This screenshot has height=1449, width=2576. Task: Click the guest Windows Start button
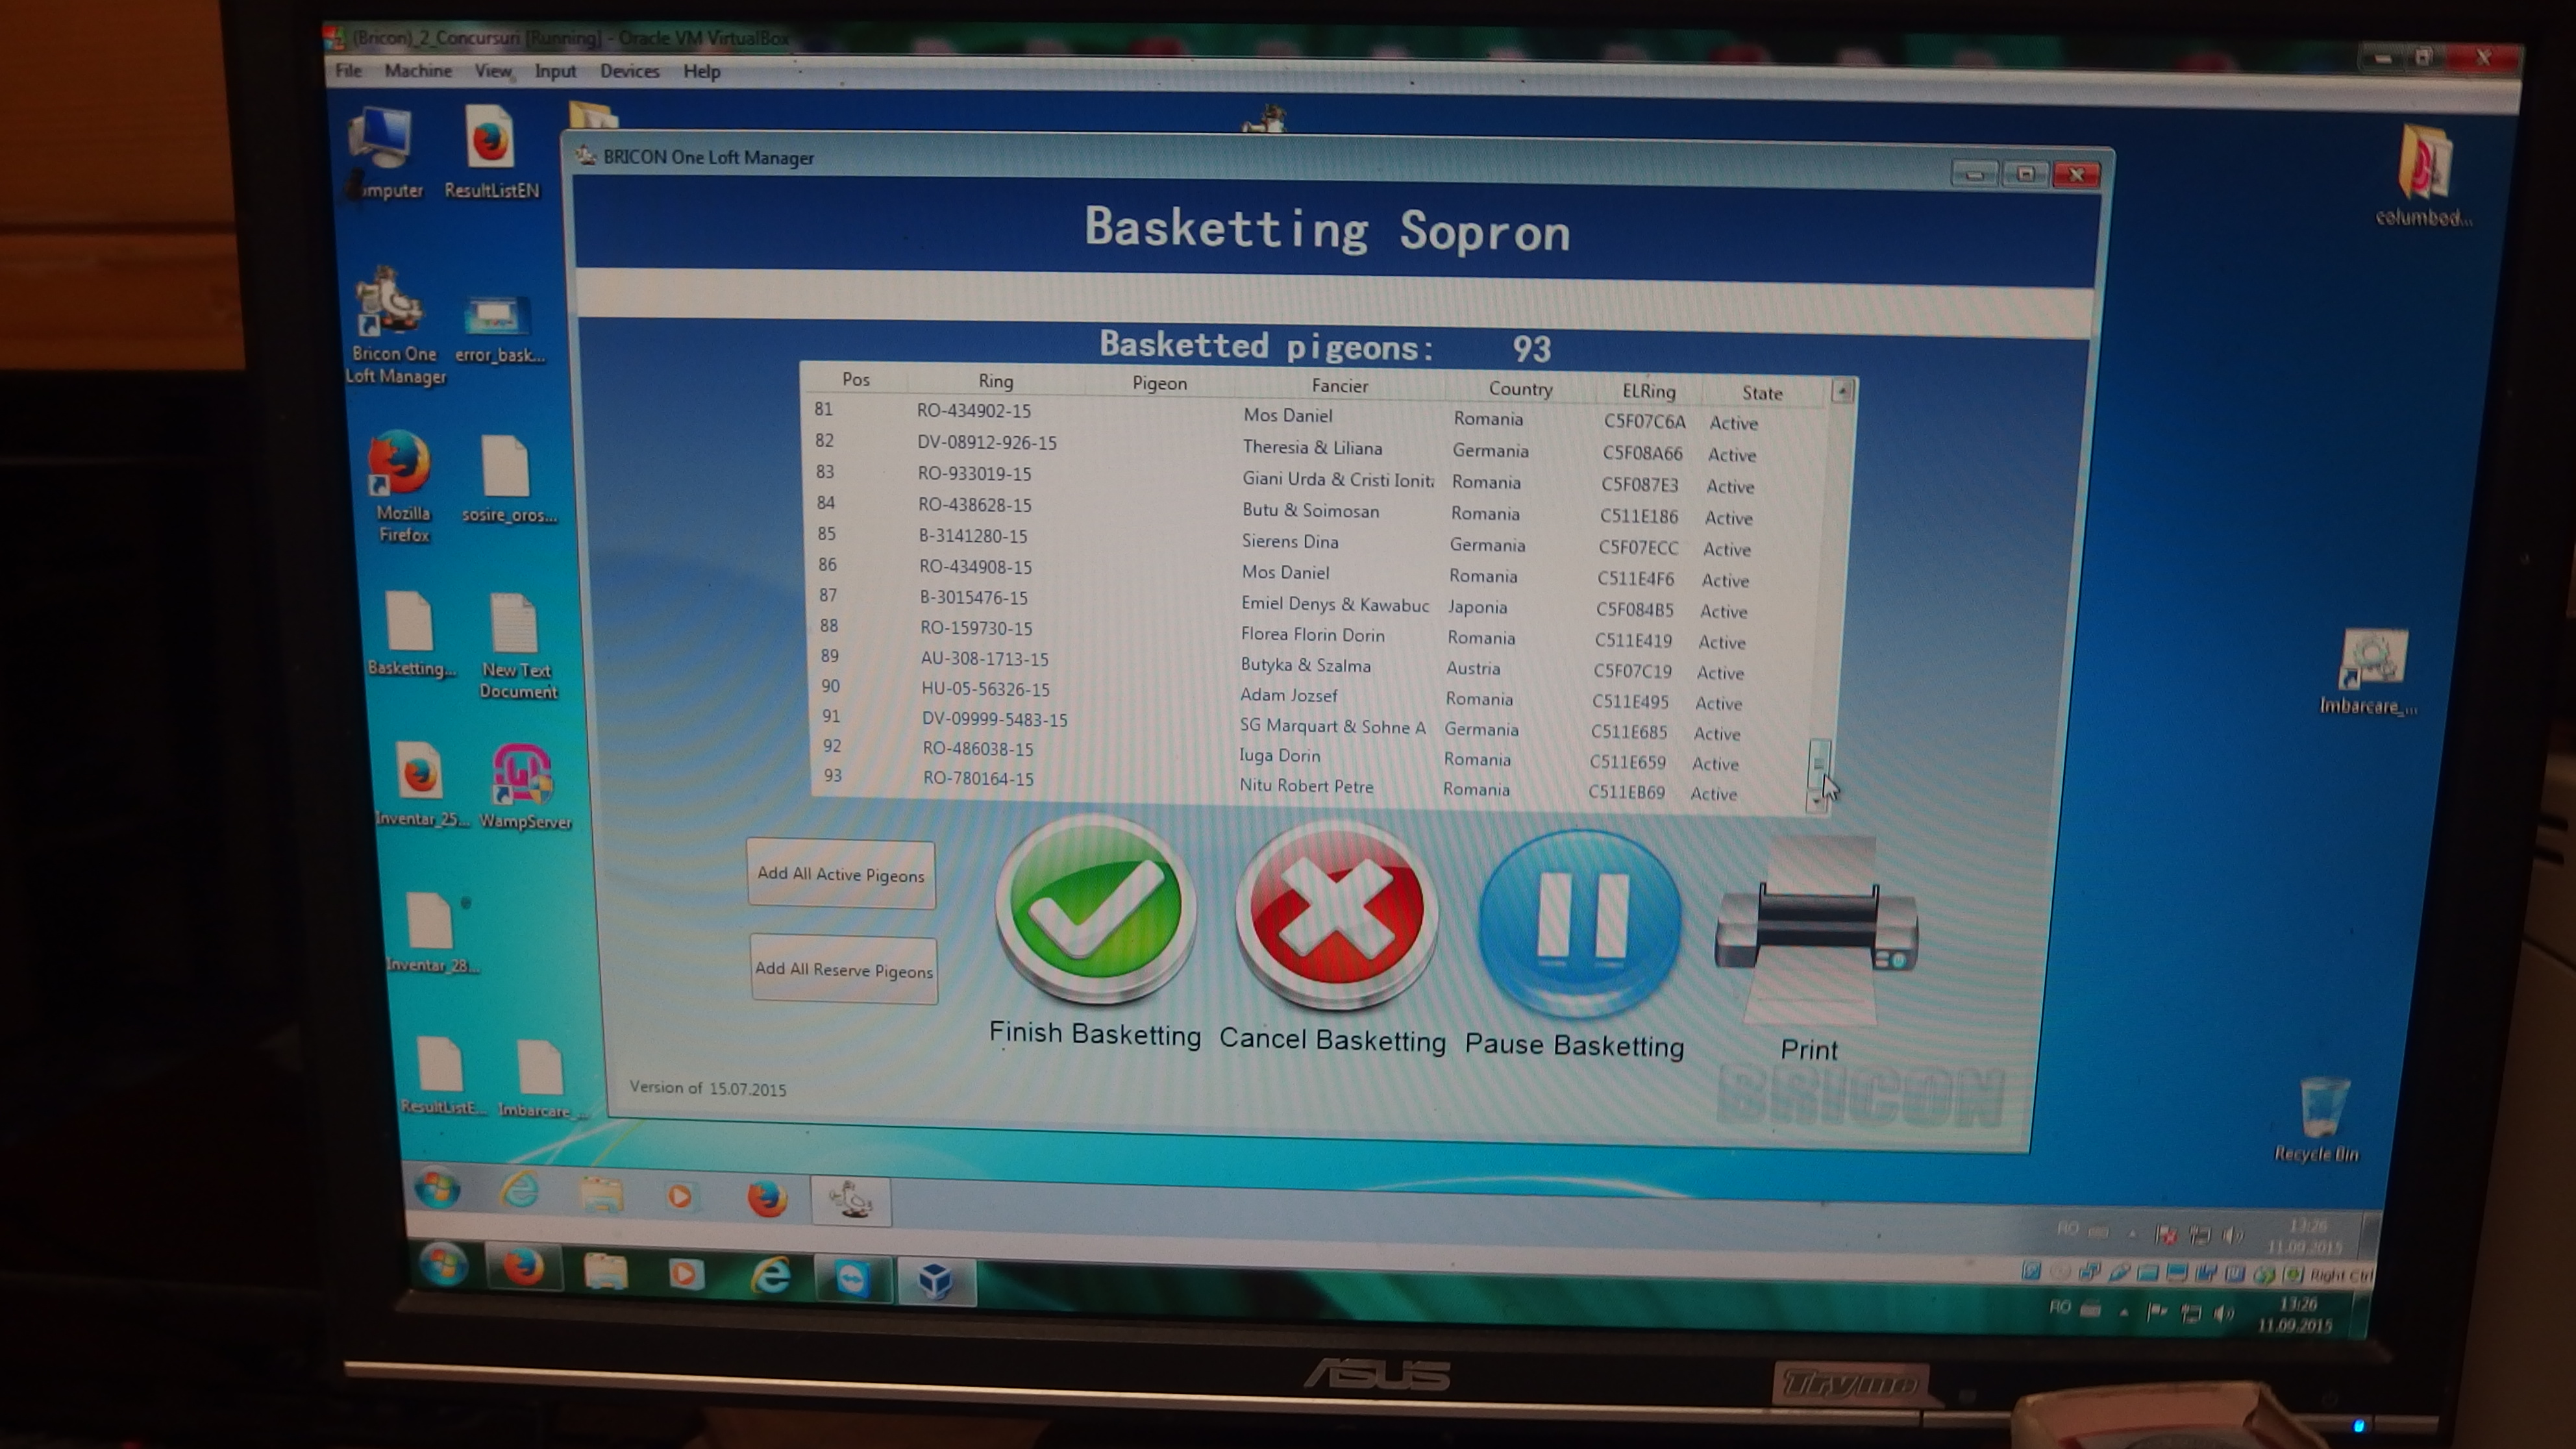coord(438,1189)
